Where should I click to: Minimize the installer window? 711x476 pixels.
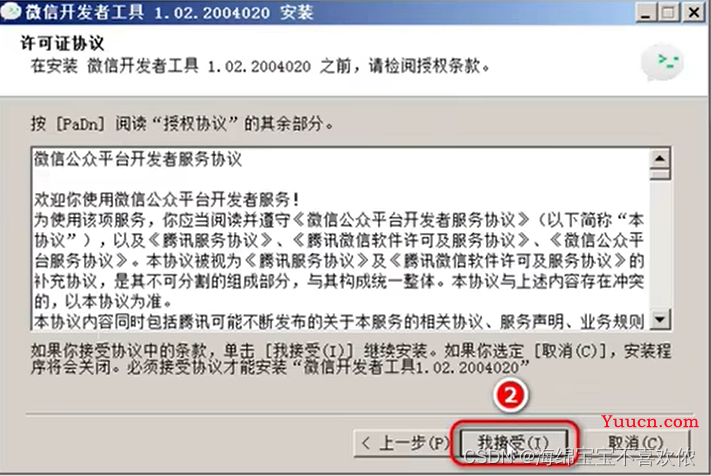646,12
